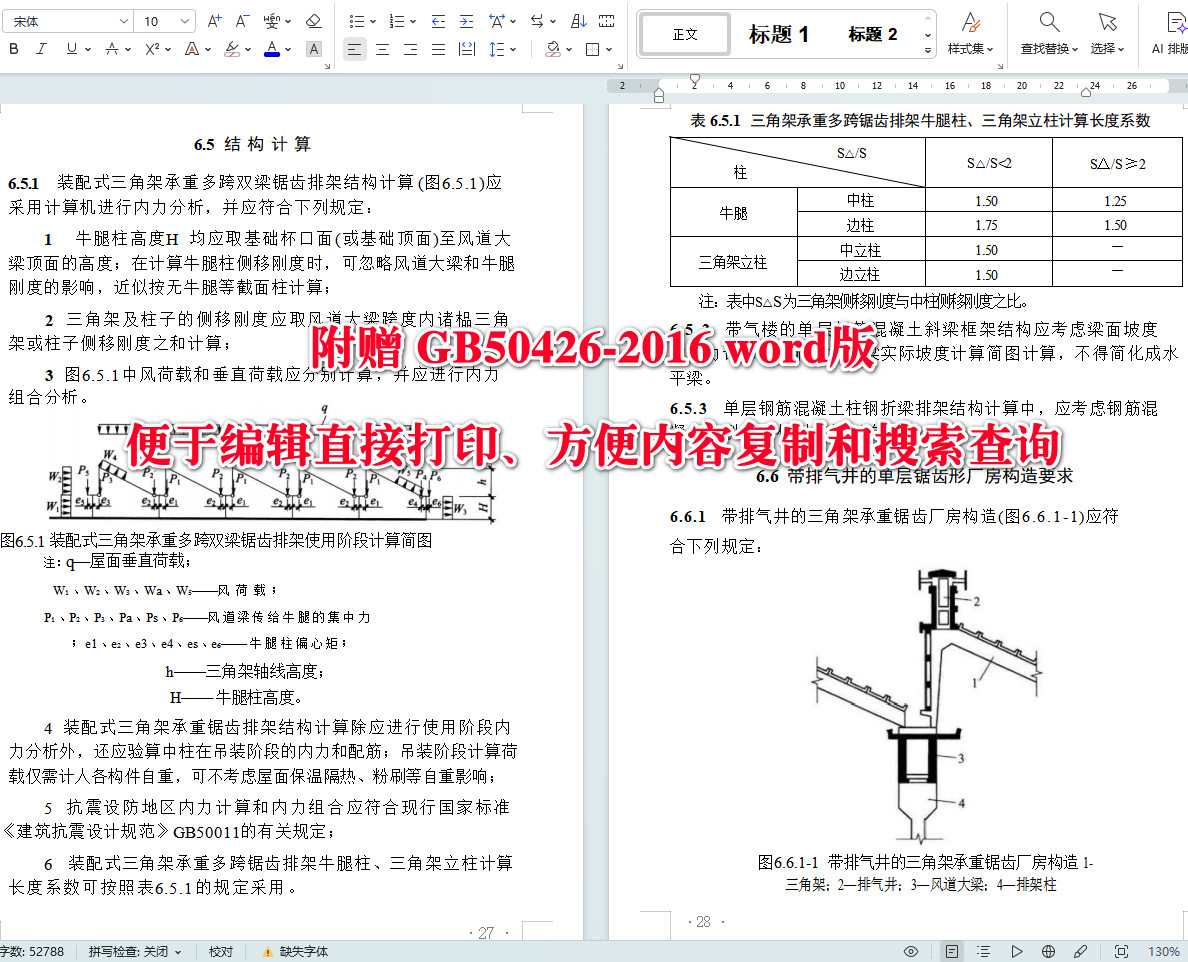1188x962 pixels.
Task: Click the pen/writing mode icon in status bar
Action: point(1081,951)
